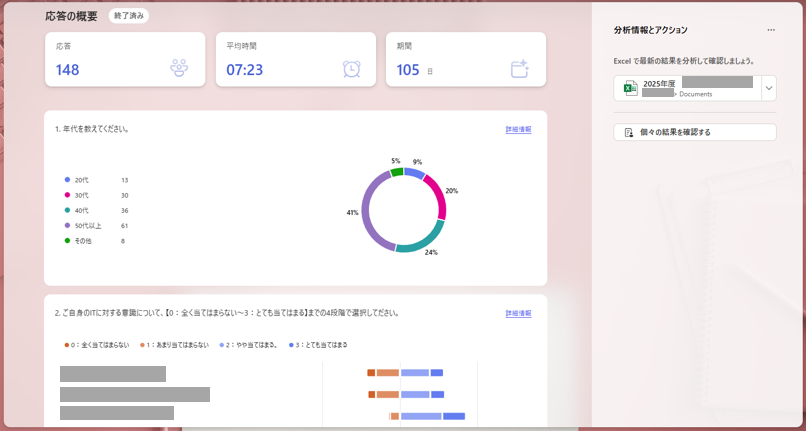Screen dimensions: 807x433
Task: Click the icon beside 個々の結果を確認する
Action: point(628,132)
